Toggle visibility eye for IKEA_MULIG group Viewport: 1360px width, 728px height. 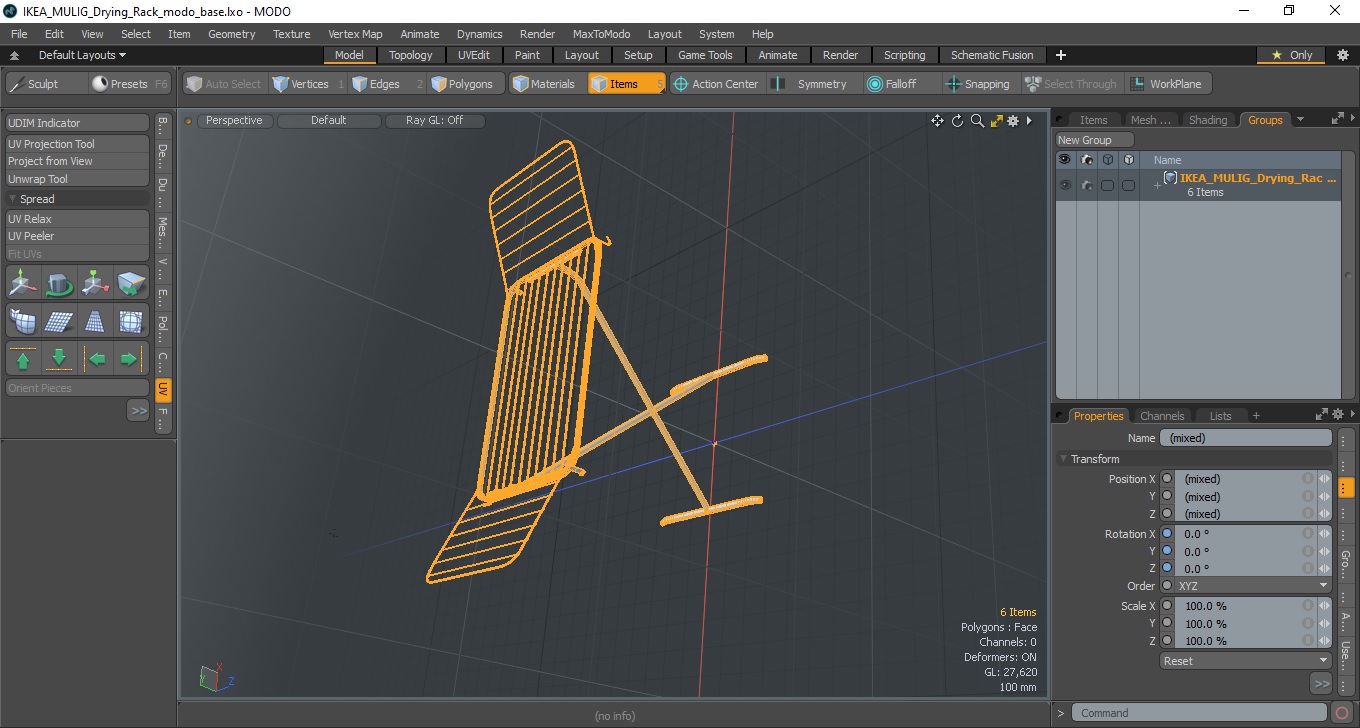[1065, 185]
